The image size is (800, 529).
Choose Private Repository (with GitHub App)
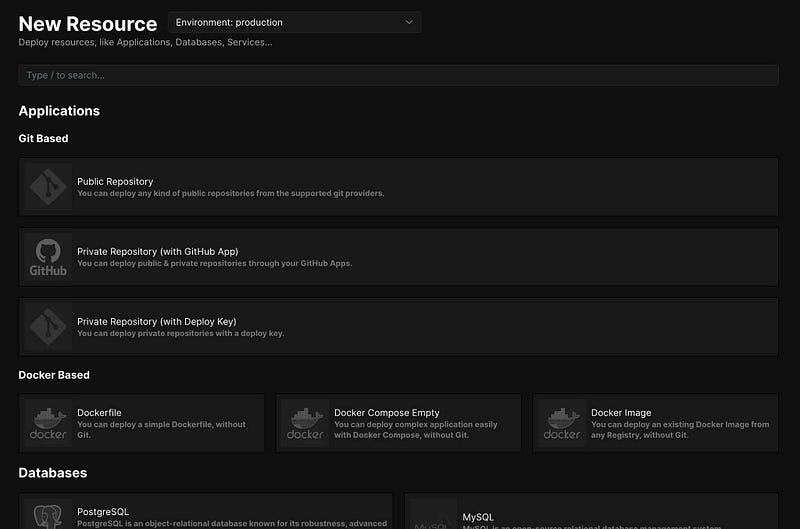tap(158, 251)
